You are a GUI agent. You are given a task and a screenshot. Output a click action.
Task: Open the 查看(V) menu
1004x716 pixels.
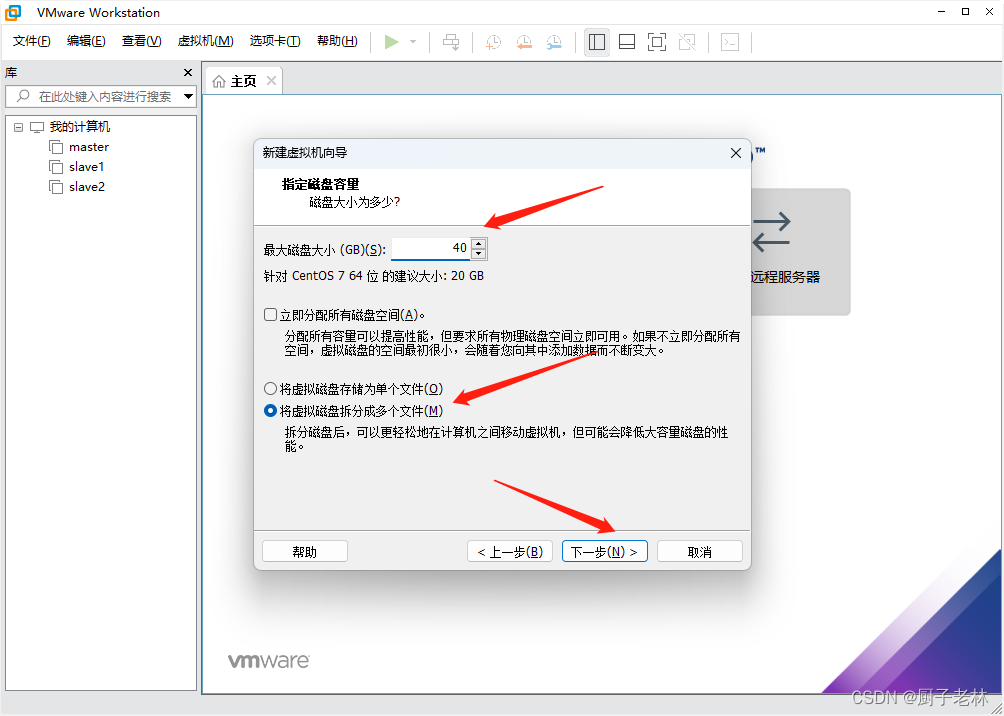[142, 41]
